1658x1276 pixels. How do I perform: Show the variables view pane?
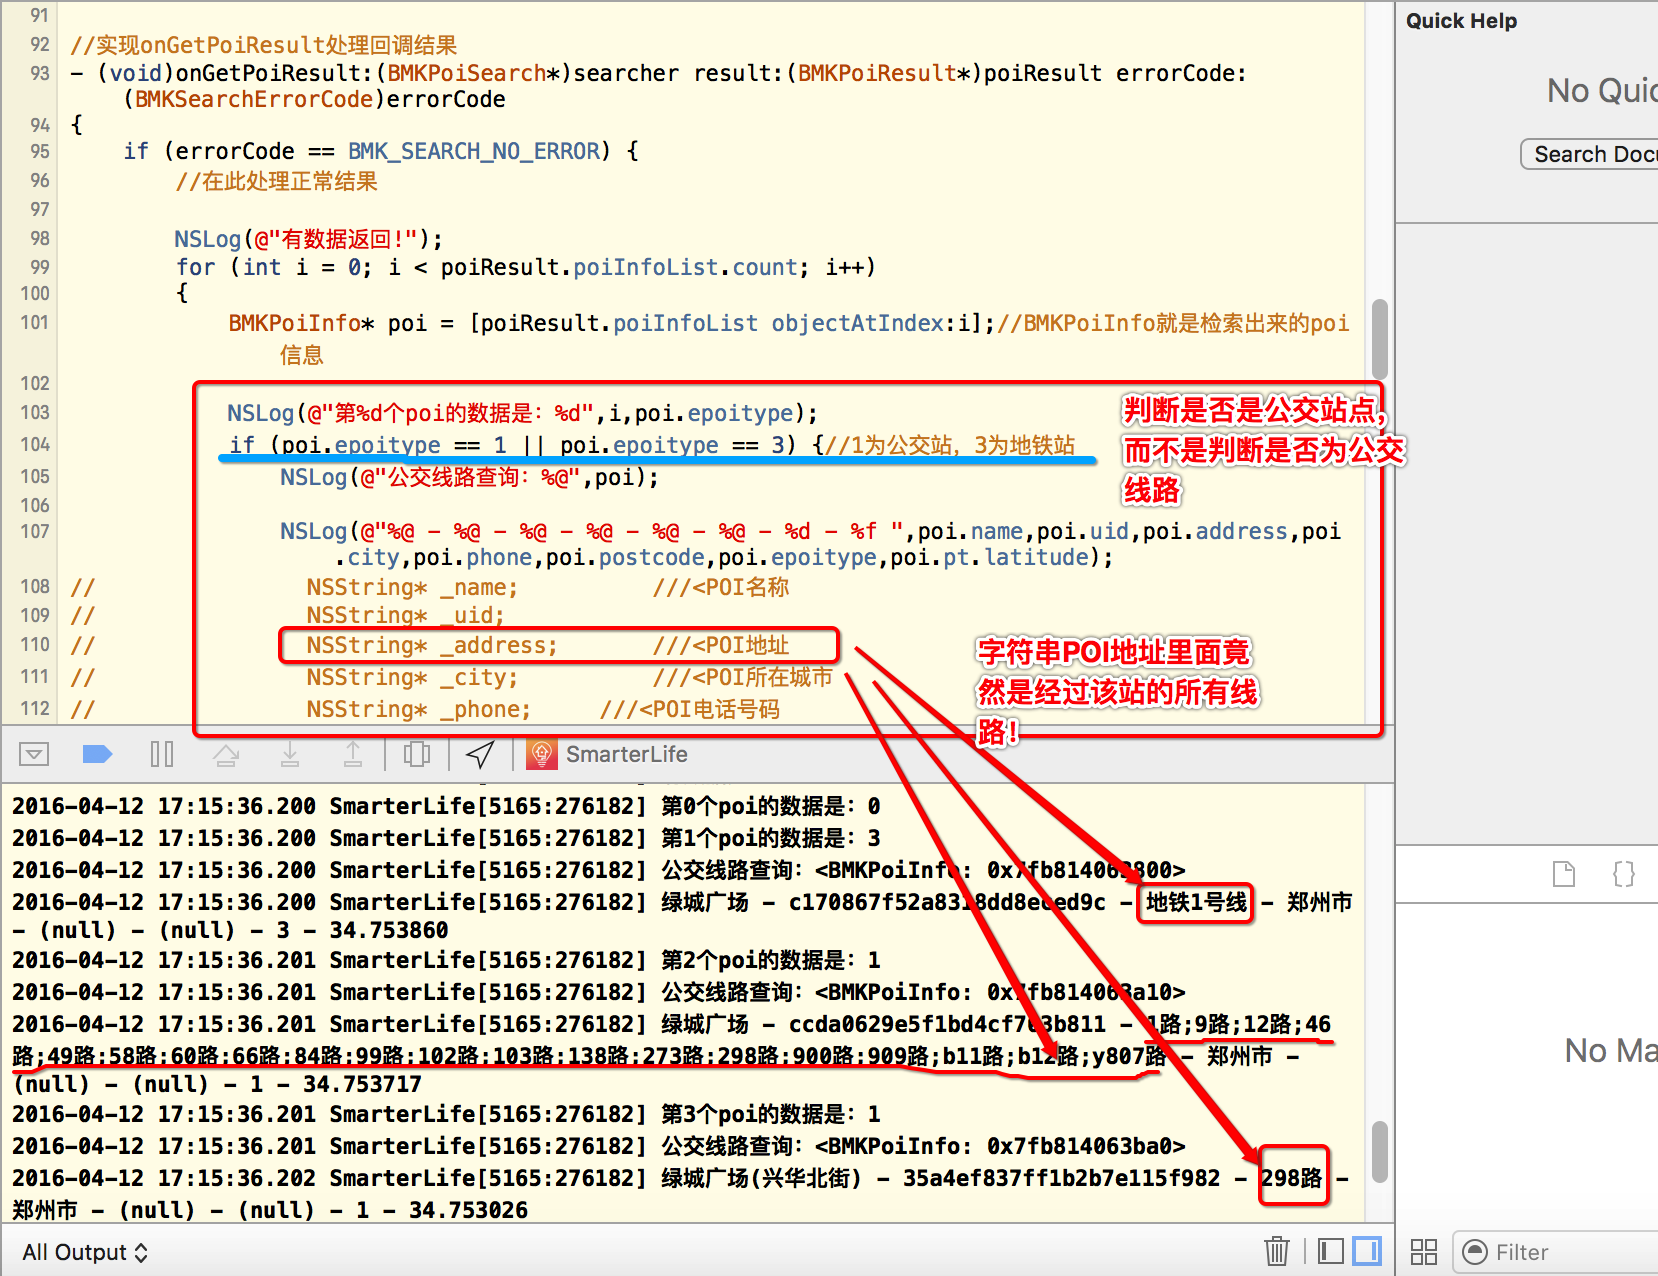click(1330, 1251)
